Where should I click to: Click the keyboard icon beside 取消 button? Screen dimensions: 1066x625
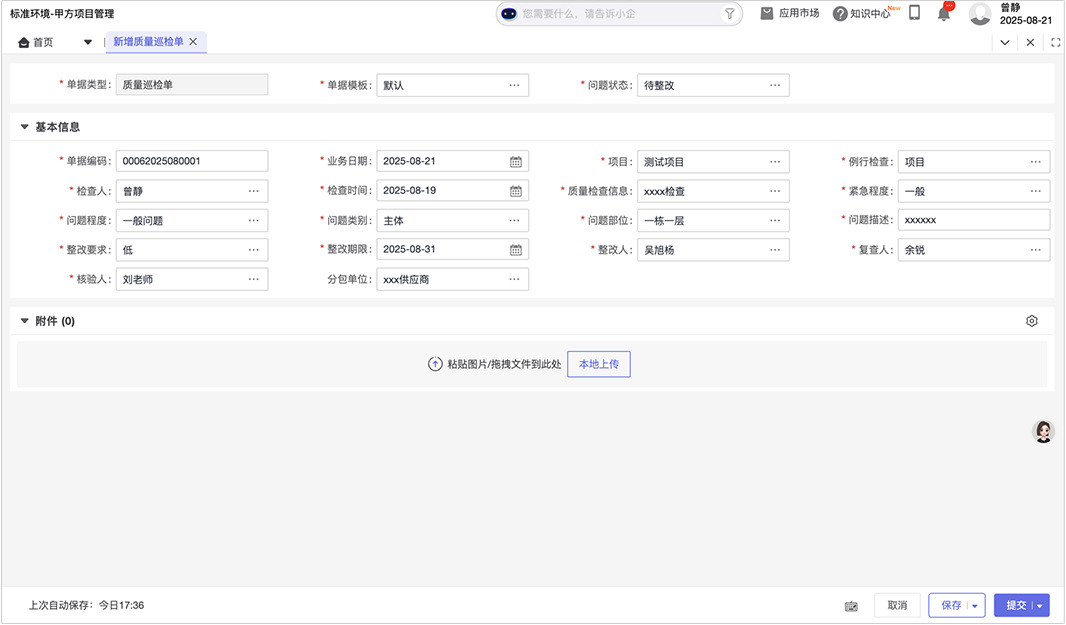point(851,606)
